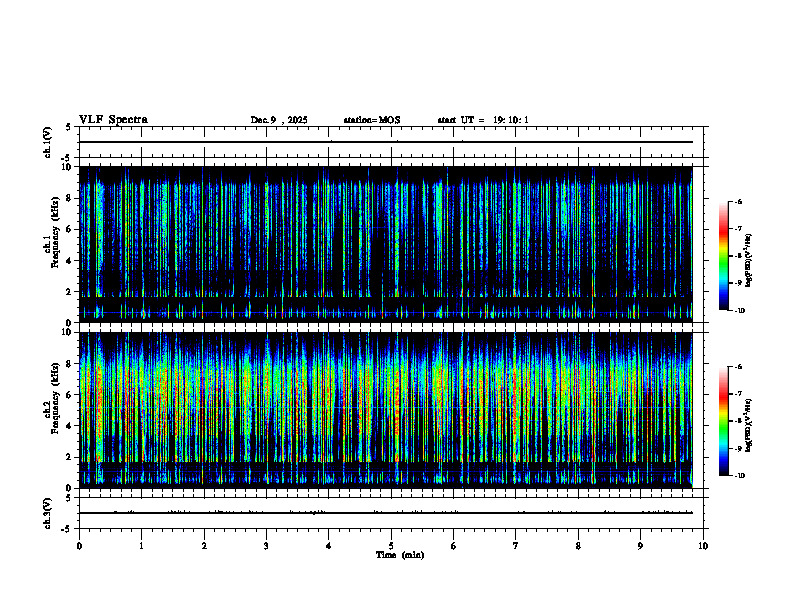Click the "10" tick on Time axis
Screen dimensions: 792x612
pos(703,546)
